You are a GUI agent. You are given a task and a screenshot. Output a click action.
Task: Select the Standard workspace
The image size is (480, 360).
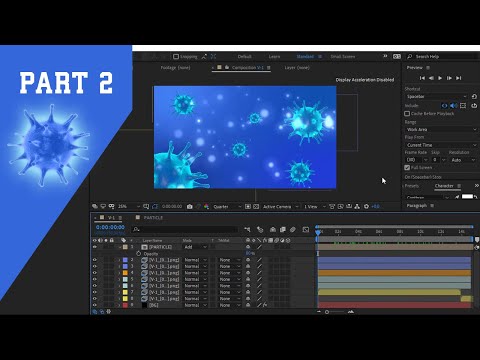click(305, 57)
